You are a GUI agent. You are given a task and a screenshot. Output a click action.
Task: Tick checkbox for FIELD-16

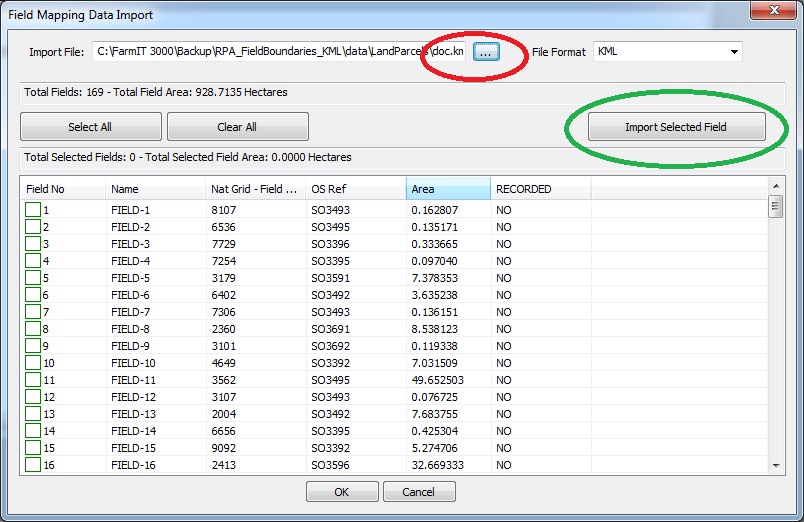click(33, 465)
